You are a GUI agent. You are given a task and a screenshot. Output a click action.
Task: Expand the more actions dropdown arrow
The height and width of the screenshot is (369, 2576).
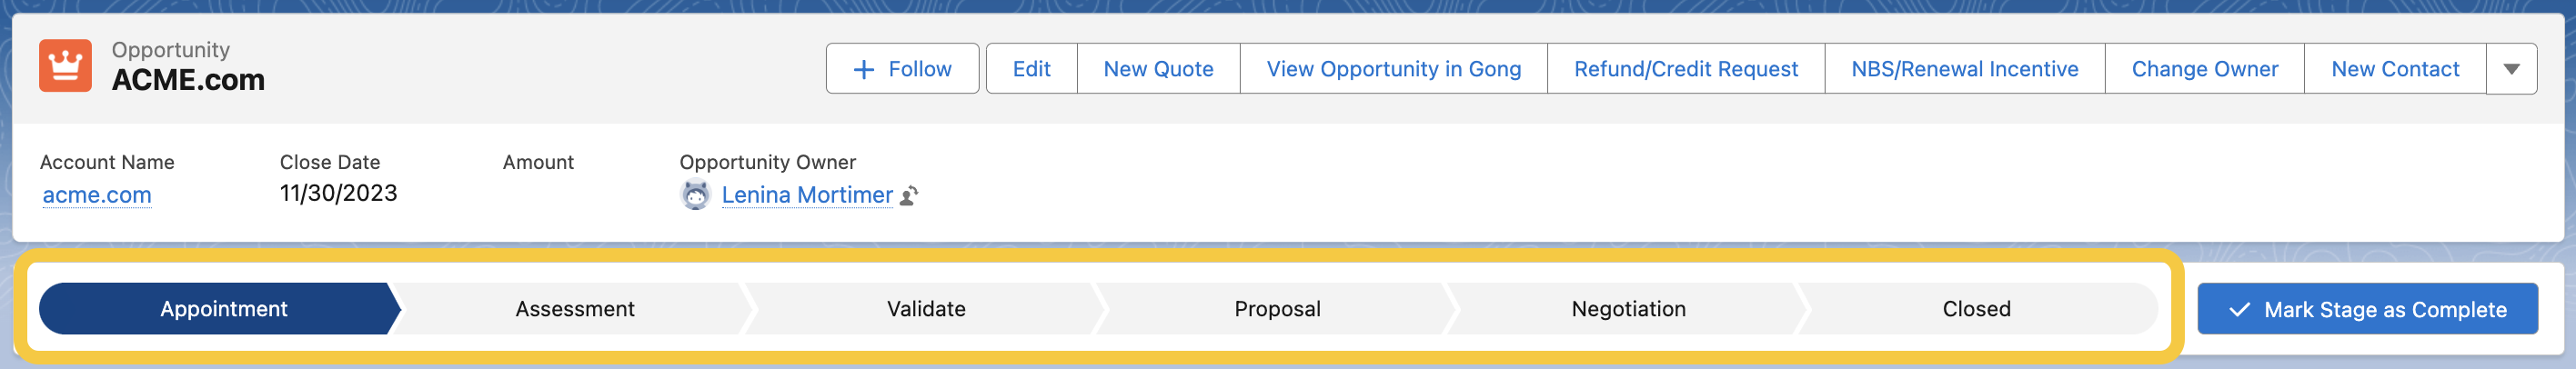(2510, 69)
